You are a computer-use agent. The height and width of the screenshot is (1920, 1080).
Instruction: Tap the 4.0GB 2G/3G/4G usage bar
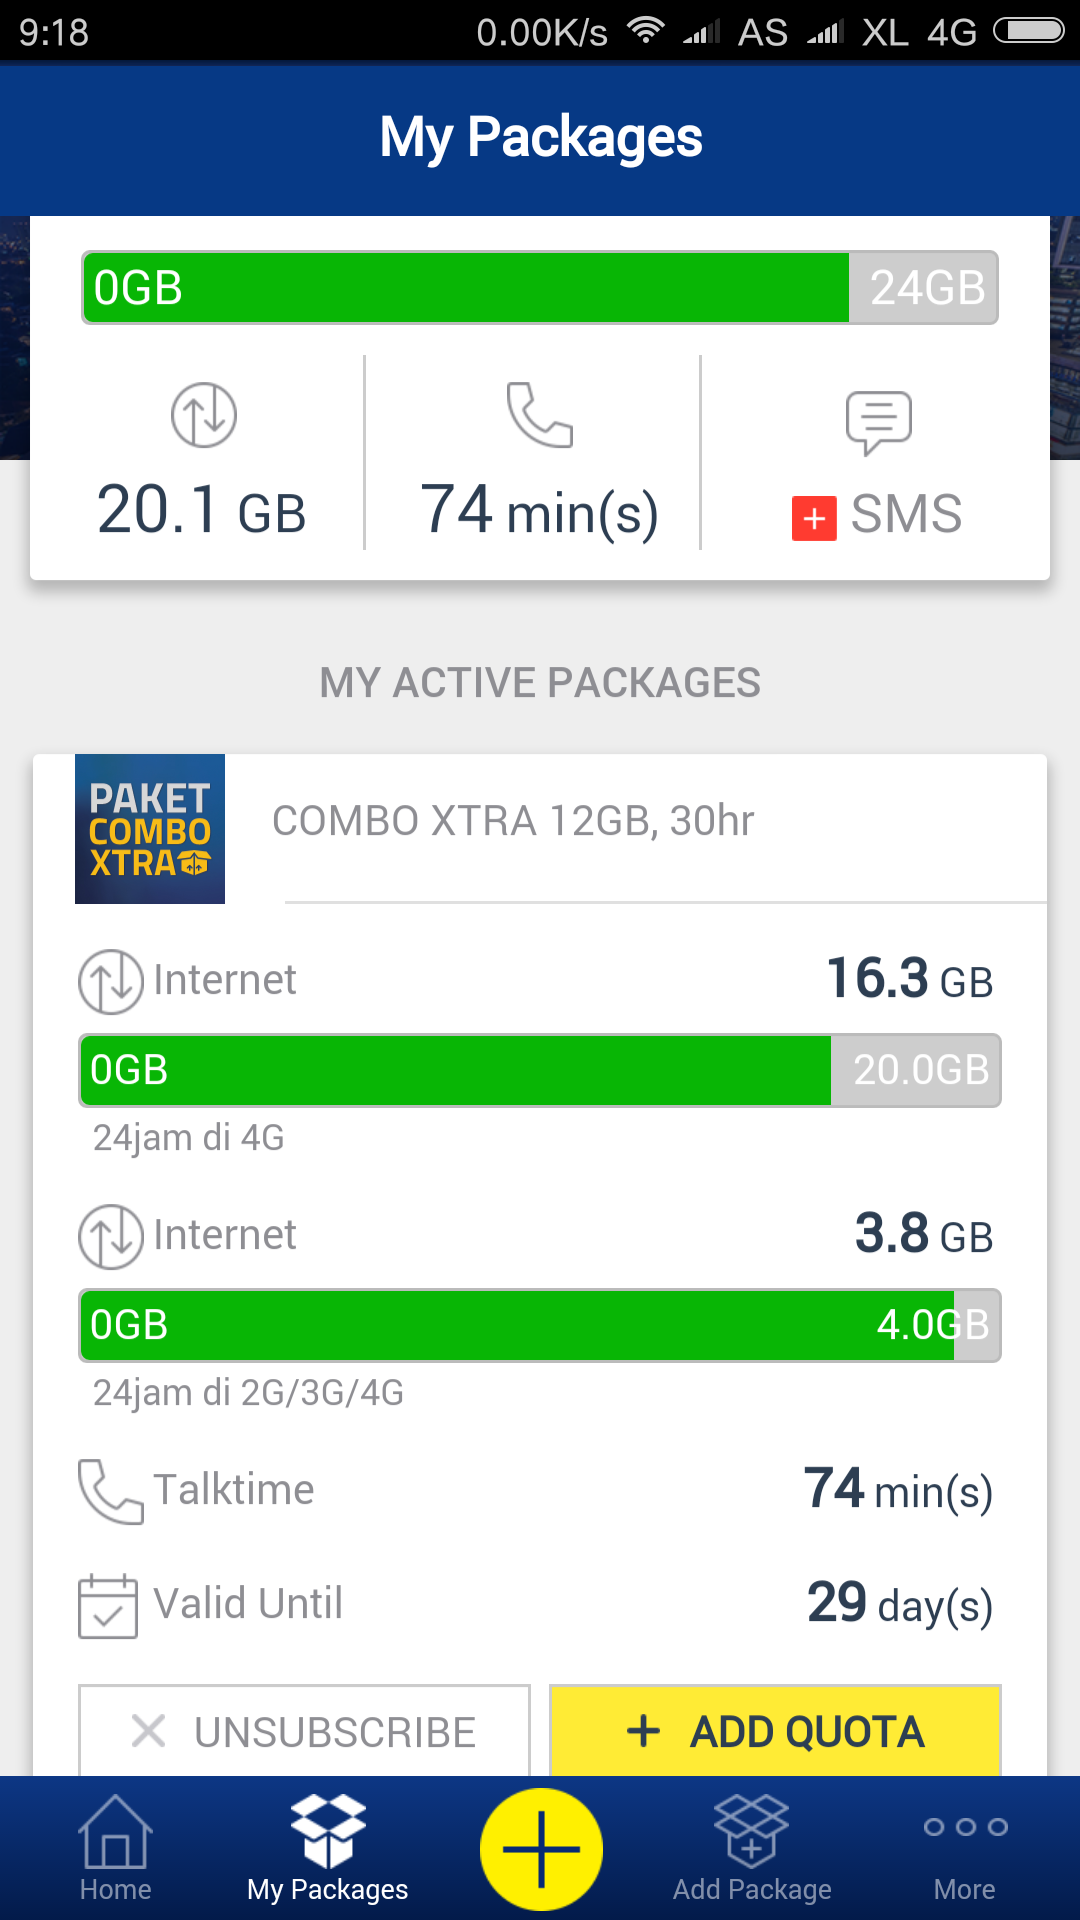[x=540, y=1325]
